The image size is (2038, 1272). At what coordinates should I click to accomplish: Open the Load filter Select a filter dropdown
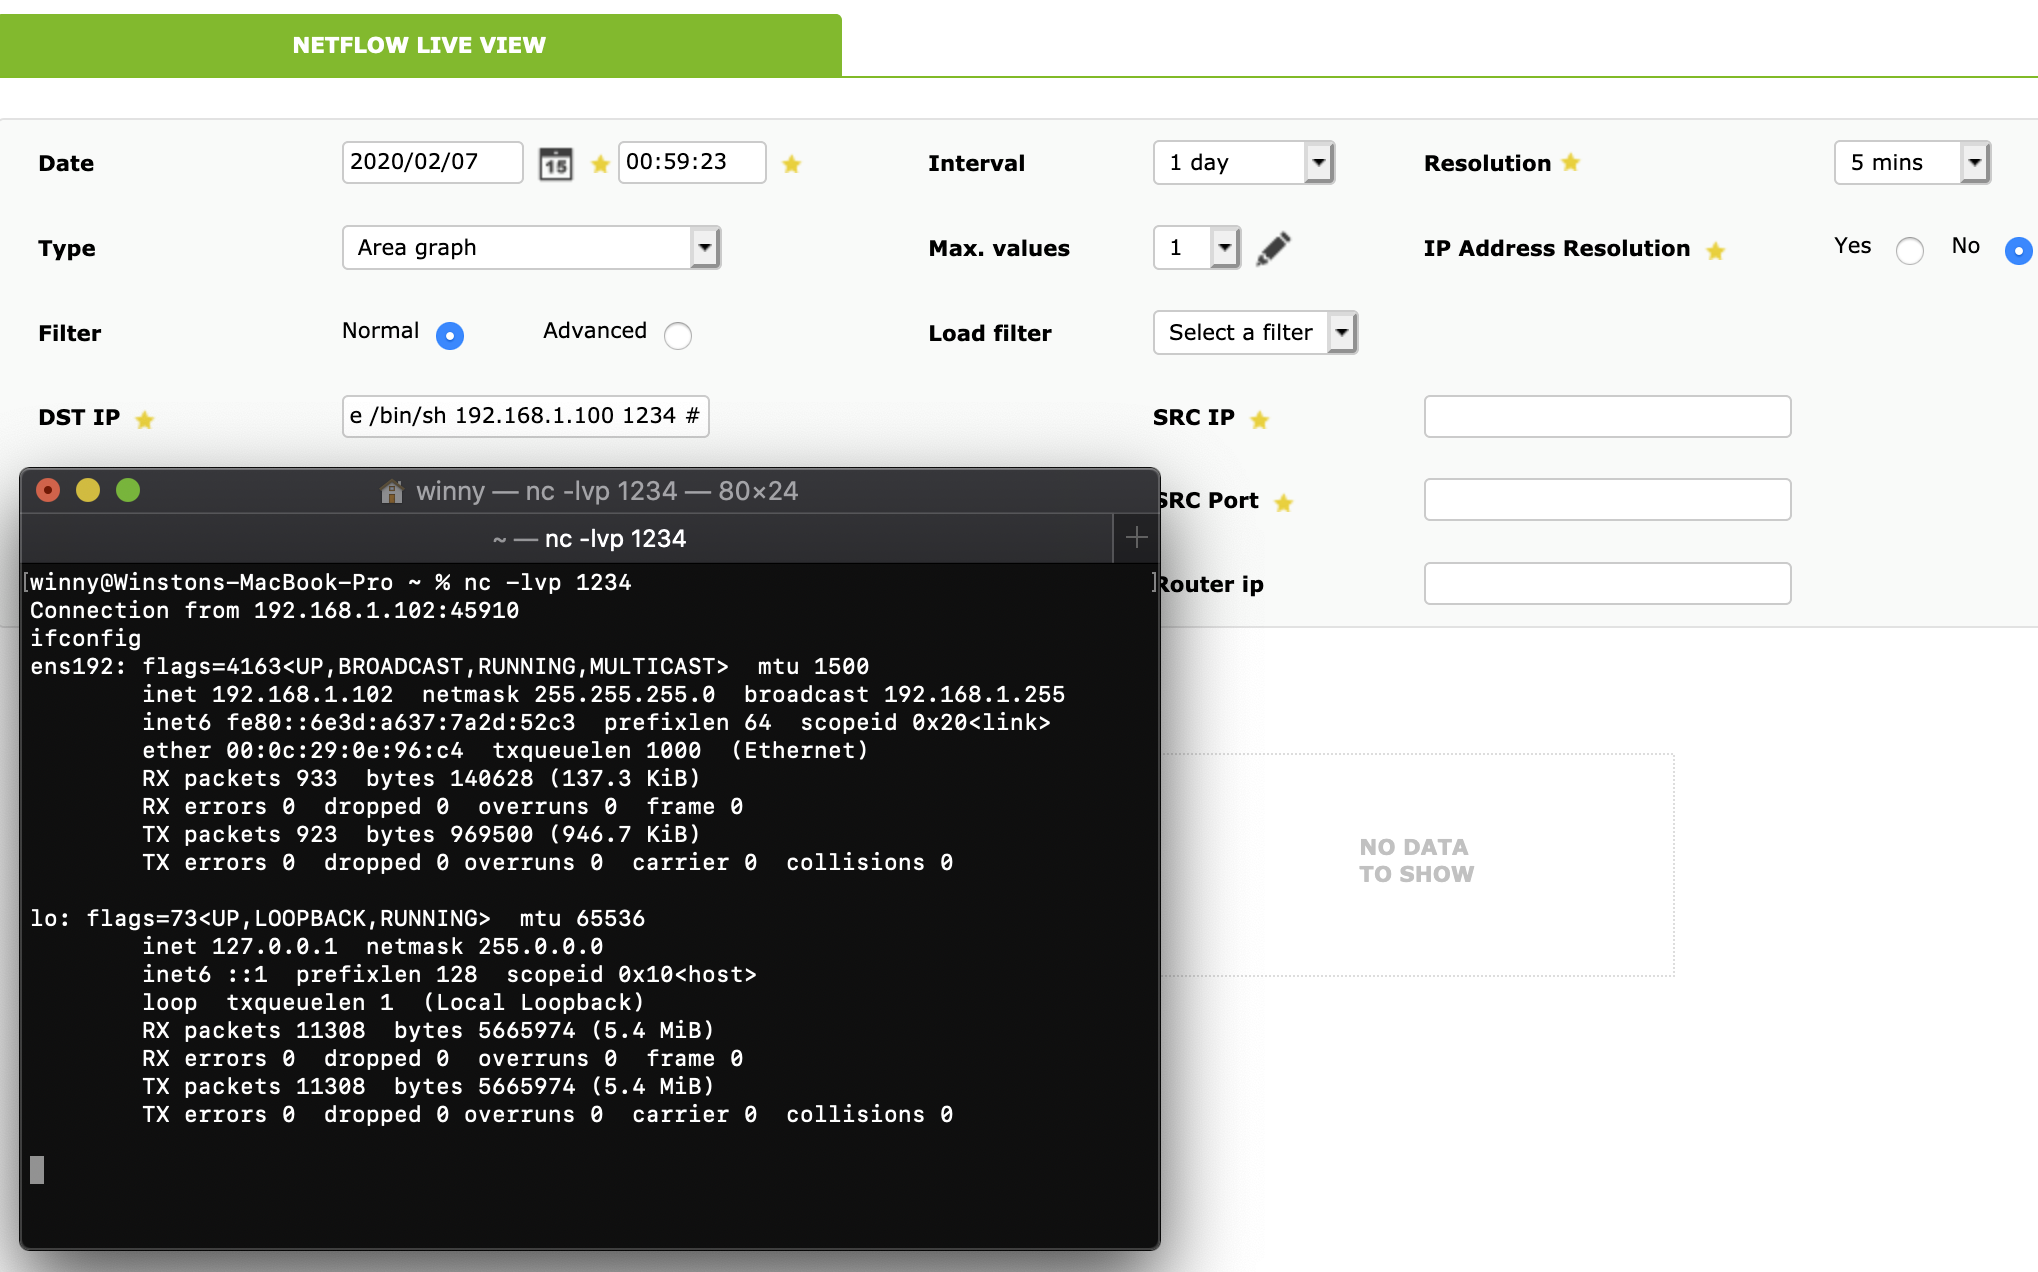pyautogui.click(x=1255, y=332)
